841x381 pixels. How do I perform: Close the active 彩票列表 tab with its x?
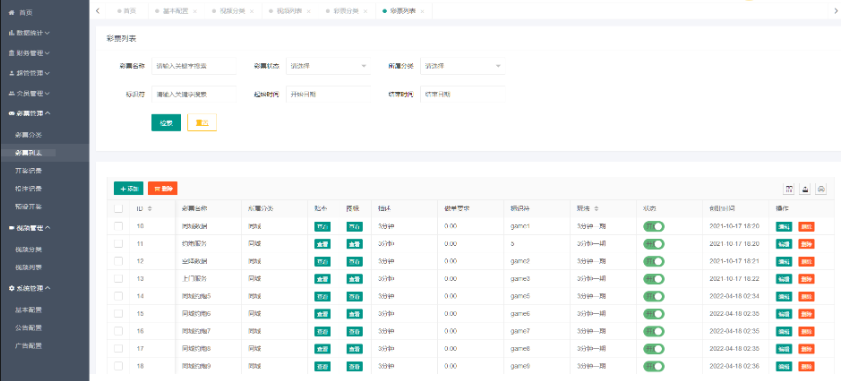coord(423,11)
